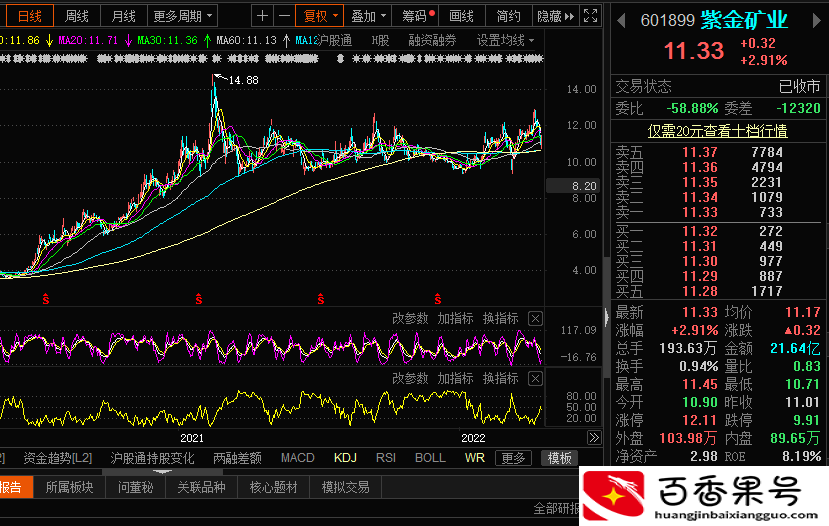
Task: Select the RSI indicator
Action: pyautogui.click(x=386, y=458)
